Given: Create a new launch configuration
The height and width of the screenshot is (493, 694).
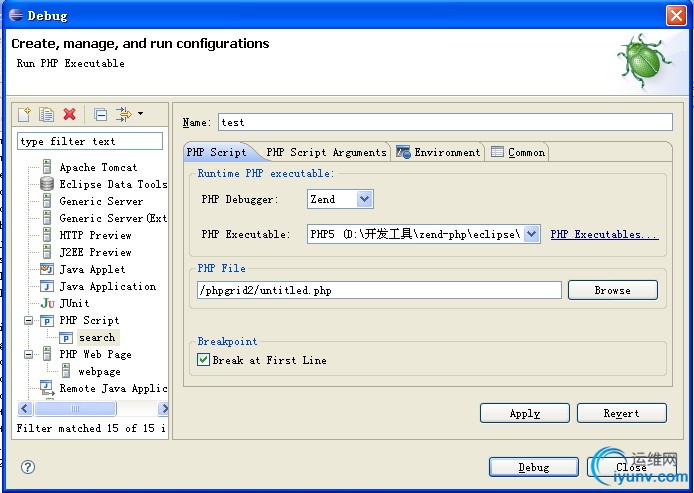Looking at the screenshot, I should 24,114.
